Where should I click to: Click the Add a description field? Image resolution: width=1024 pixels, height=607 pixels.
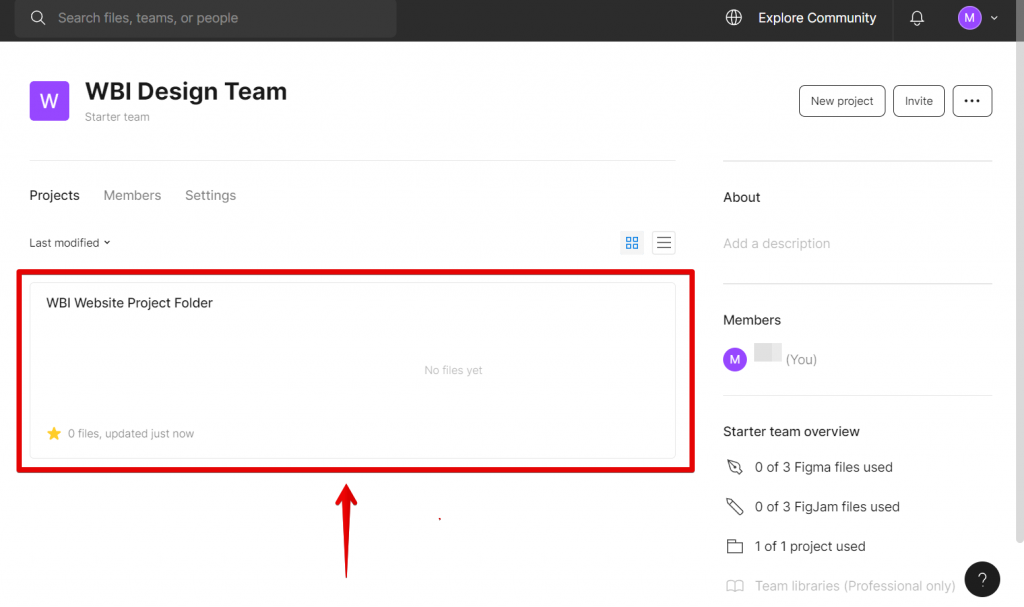(777, 243)
